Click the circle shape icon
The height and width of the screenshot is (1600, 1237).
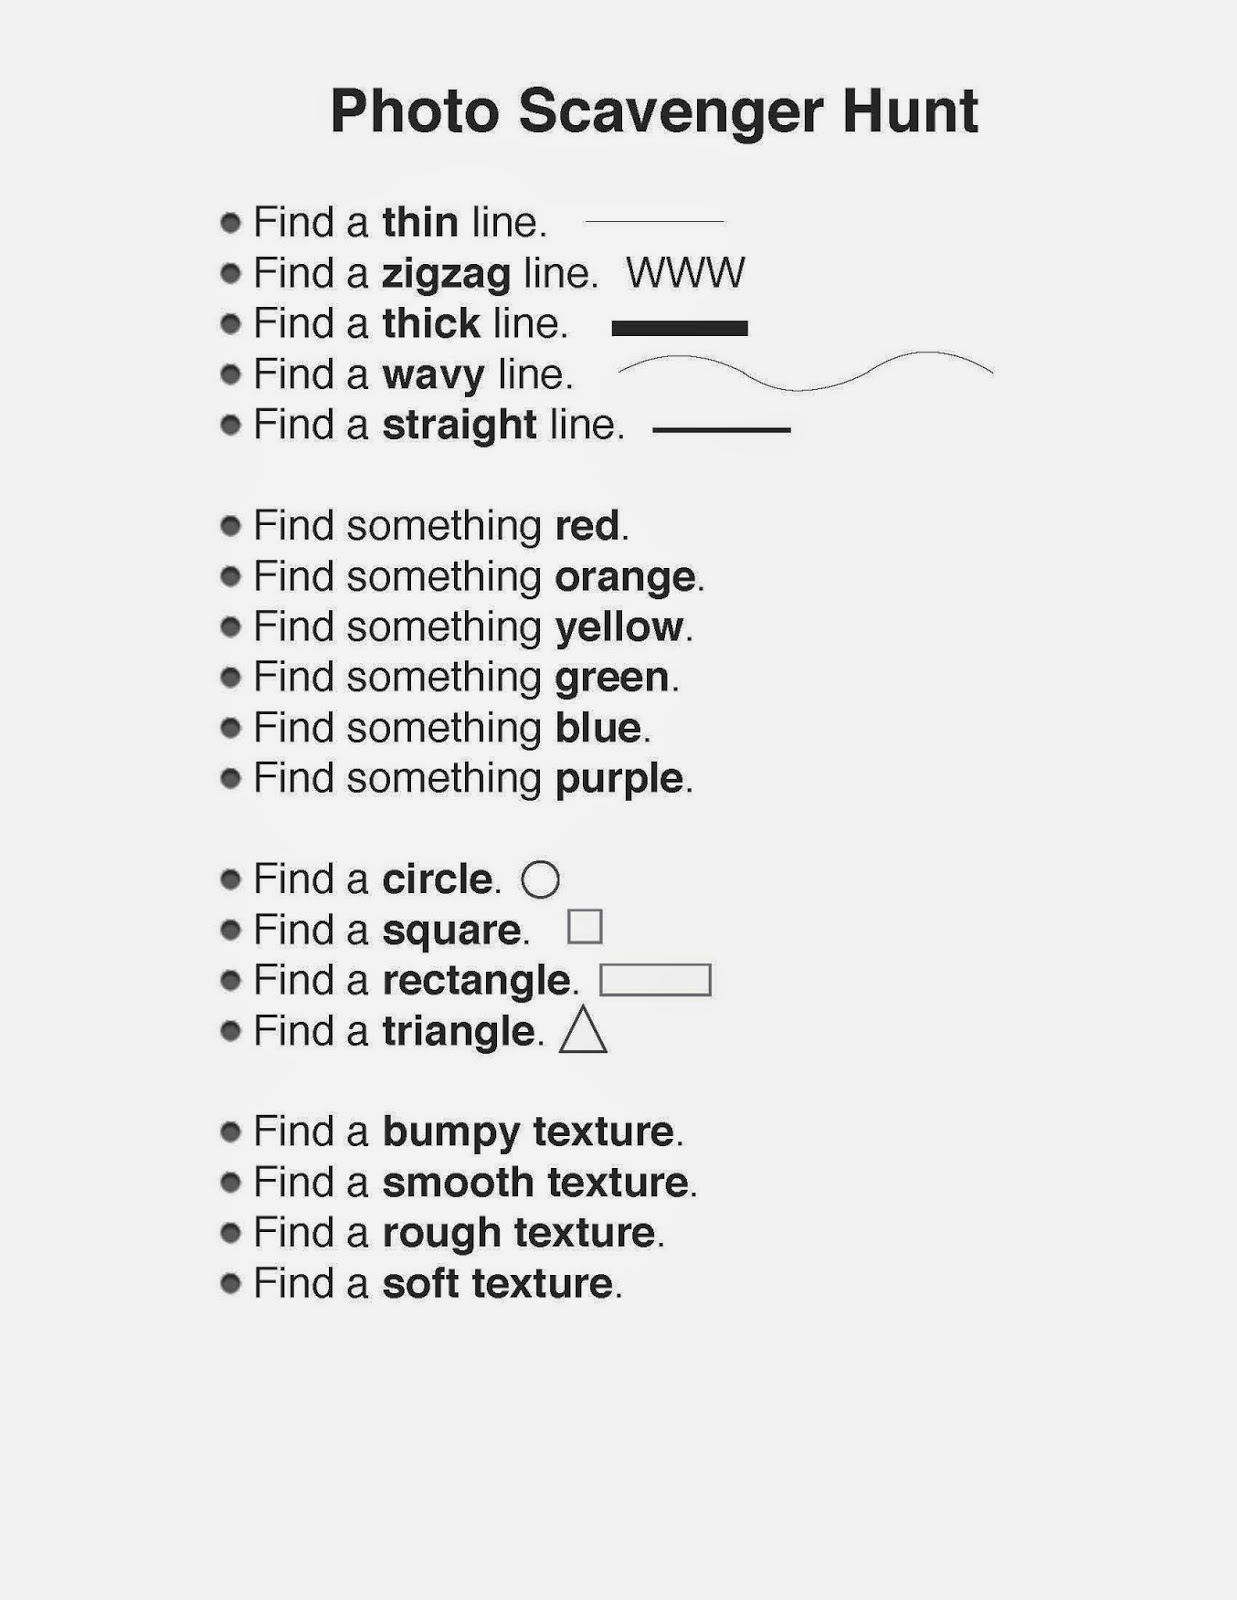(x=540, y=880)
